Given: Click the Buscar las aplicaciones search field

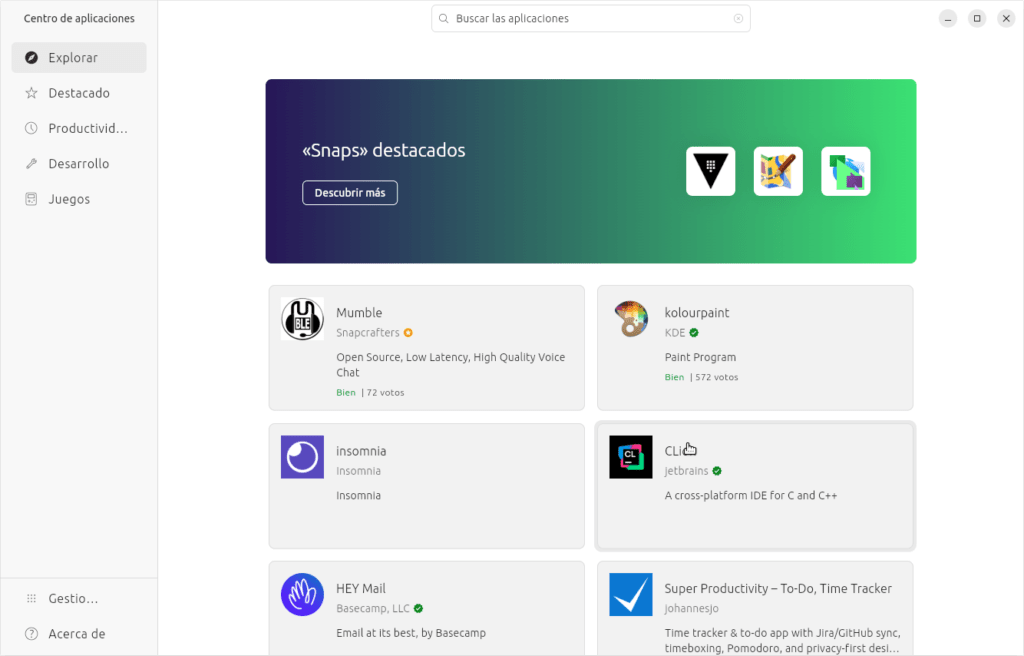Looking at the screenshot, I should pos(590,18).
